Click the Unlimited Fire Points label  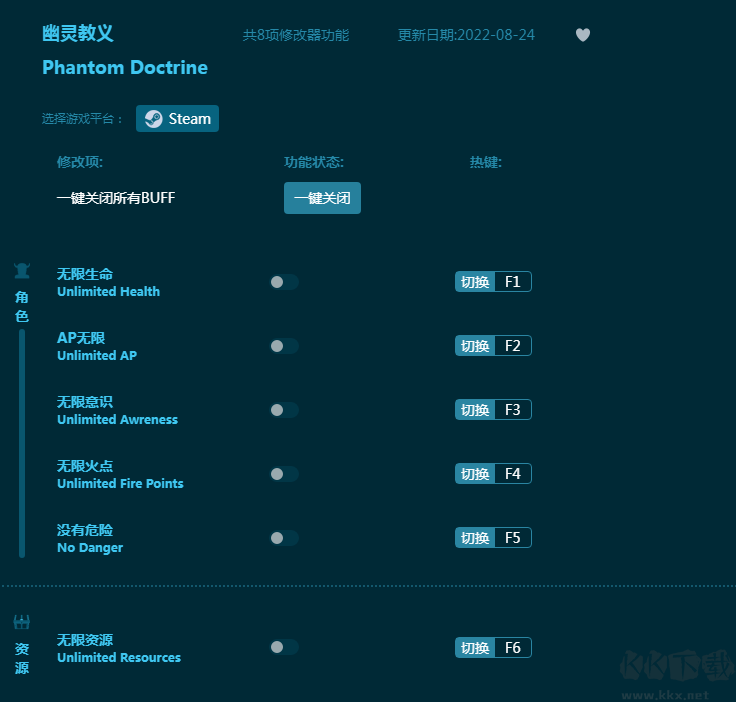pos(120,483)
